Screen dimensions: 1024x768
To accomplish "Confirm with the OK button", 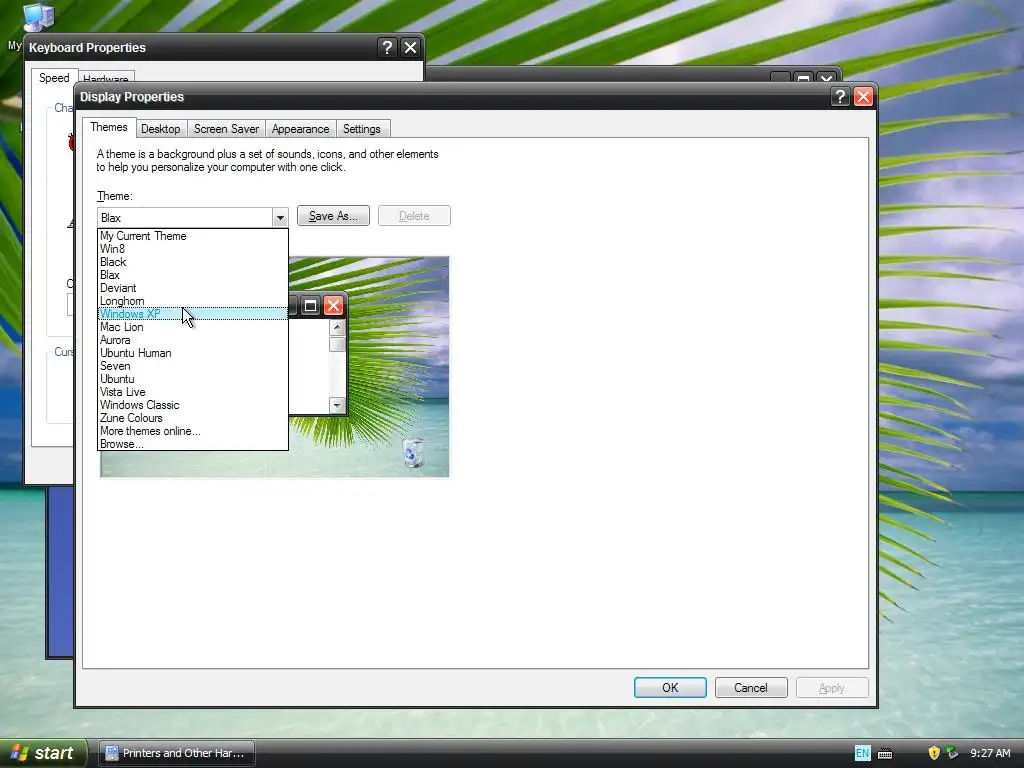I will pyautogui.click(x=670, y=688).
